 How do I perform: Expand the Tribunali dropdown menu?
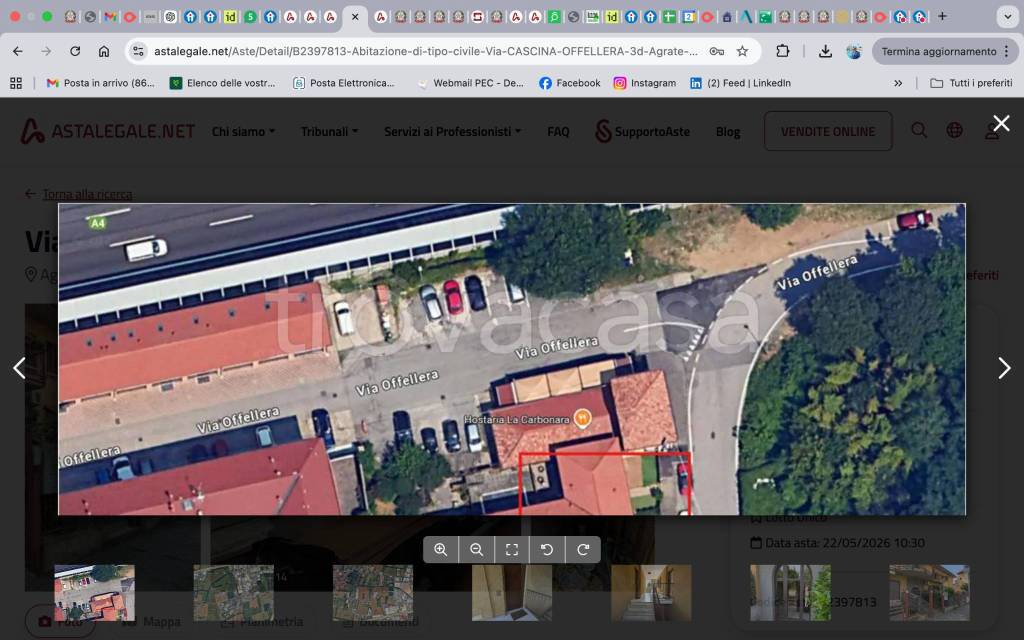click(x=329, y=131)
